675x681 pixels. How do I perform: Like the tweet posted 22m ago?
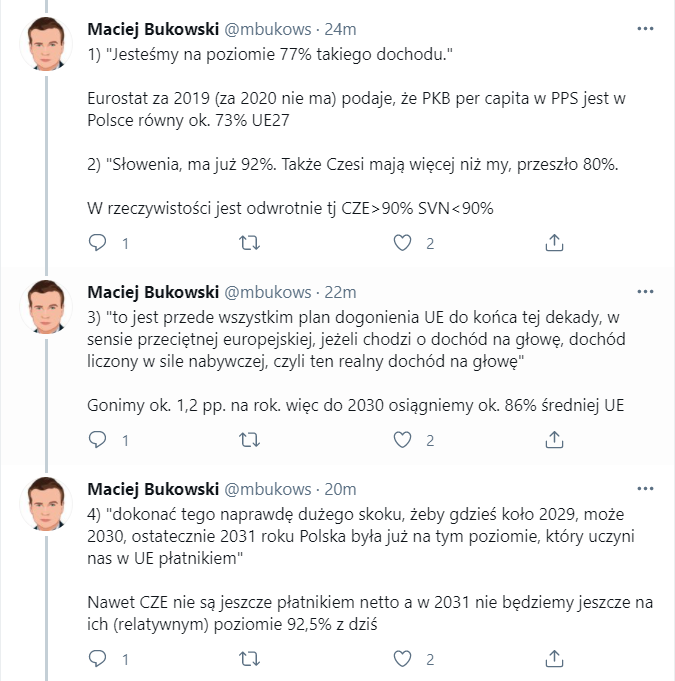tap(402, 439)
